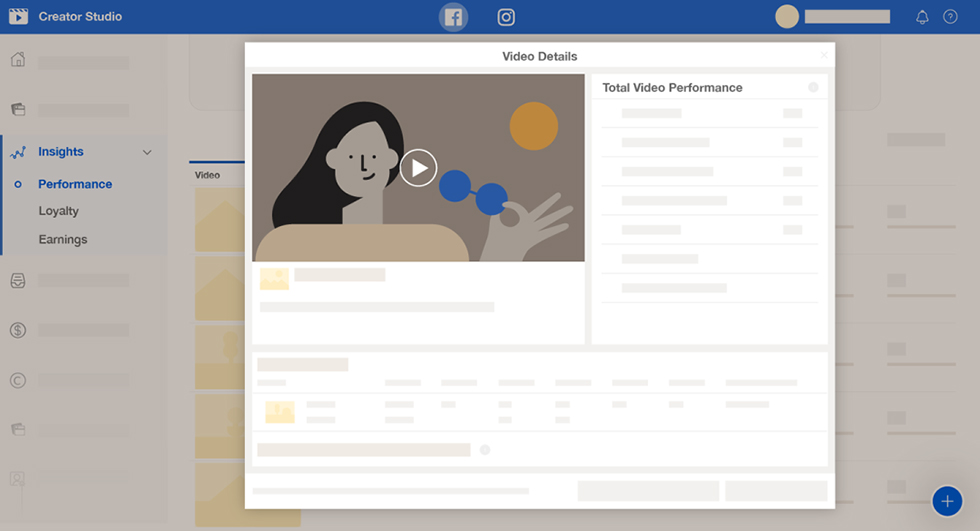
Task: Select Performance under Insights
Action: pos(75,184)
